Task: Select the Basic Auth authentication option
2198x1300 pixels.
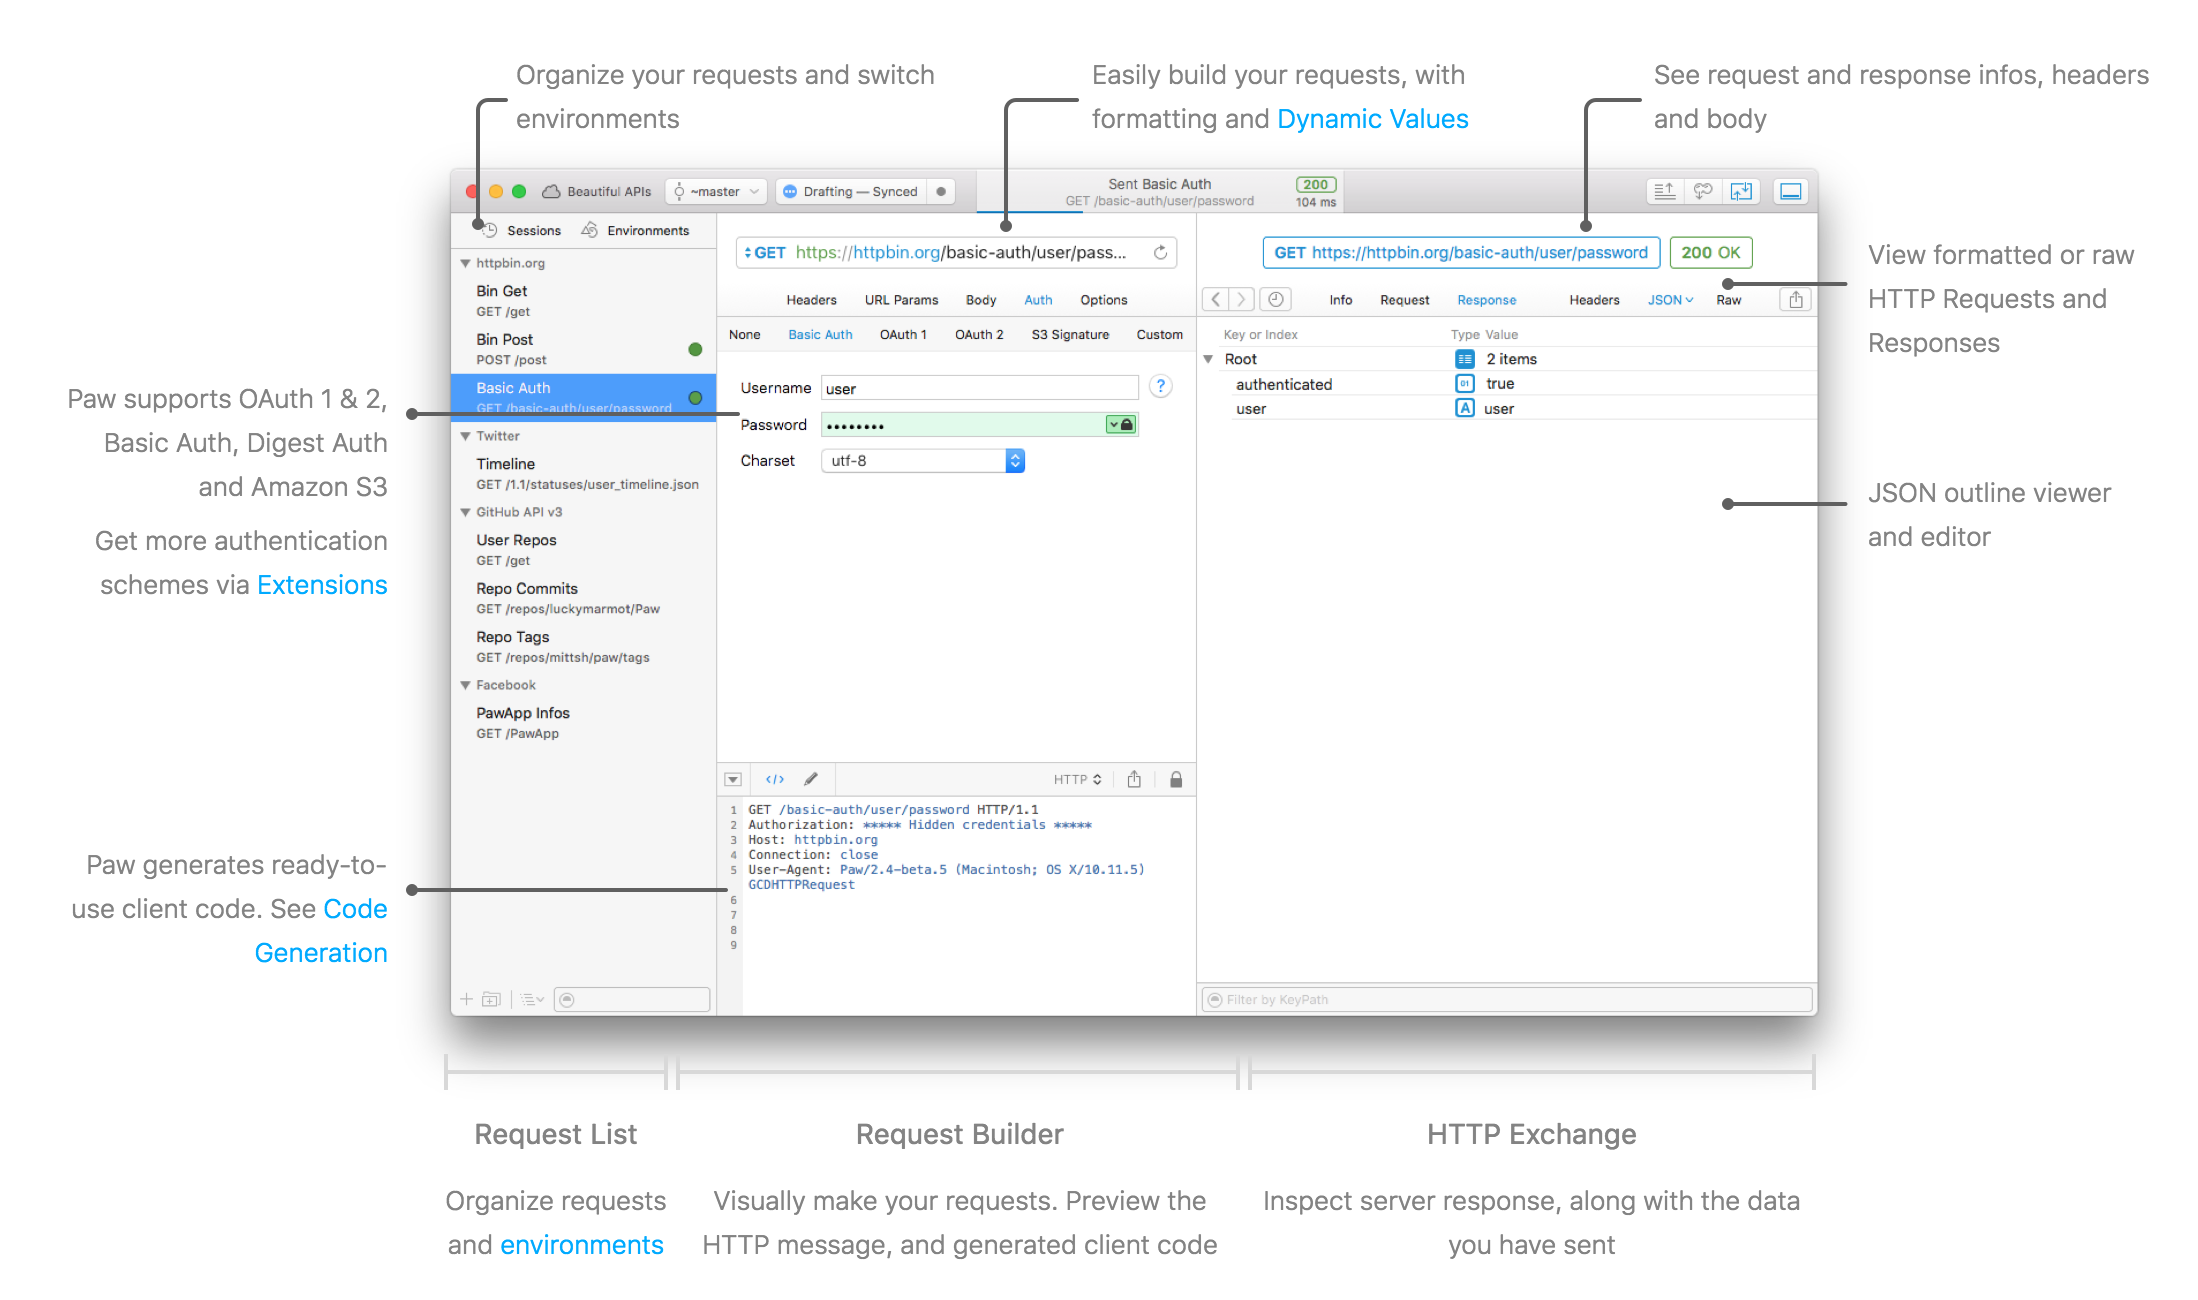Action: pos(820,334)
